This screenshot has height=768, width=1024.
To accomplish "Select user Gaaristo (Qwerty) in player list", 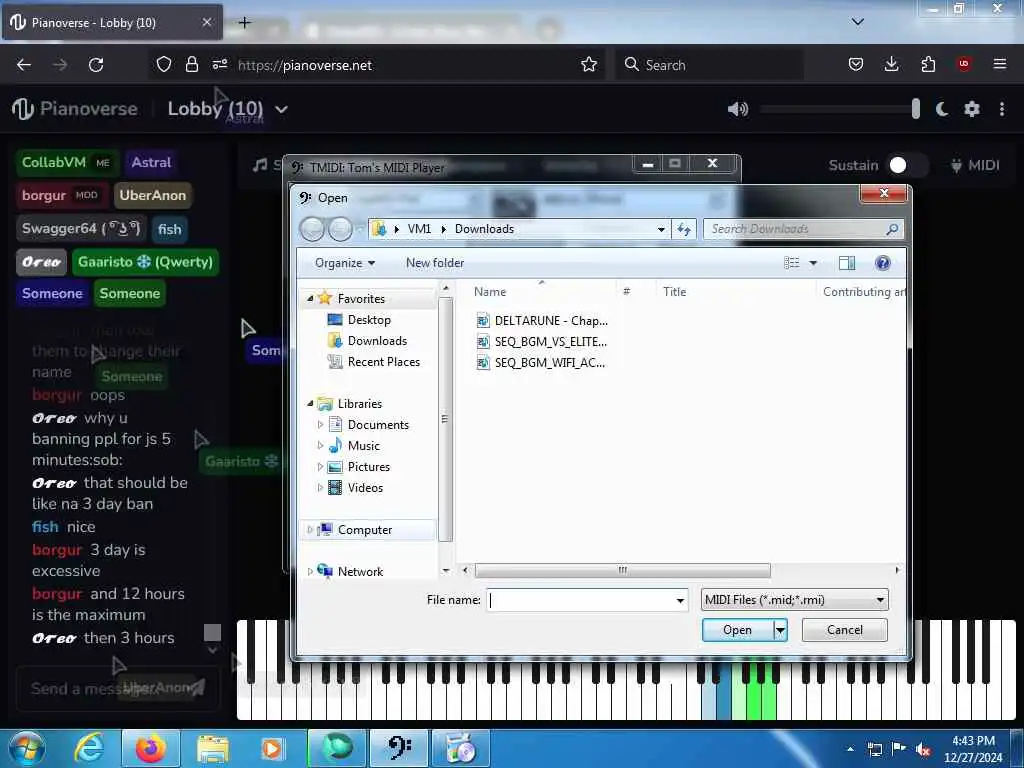I will point(145,262).
